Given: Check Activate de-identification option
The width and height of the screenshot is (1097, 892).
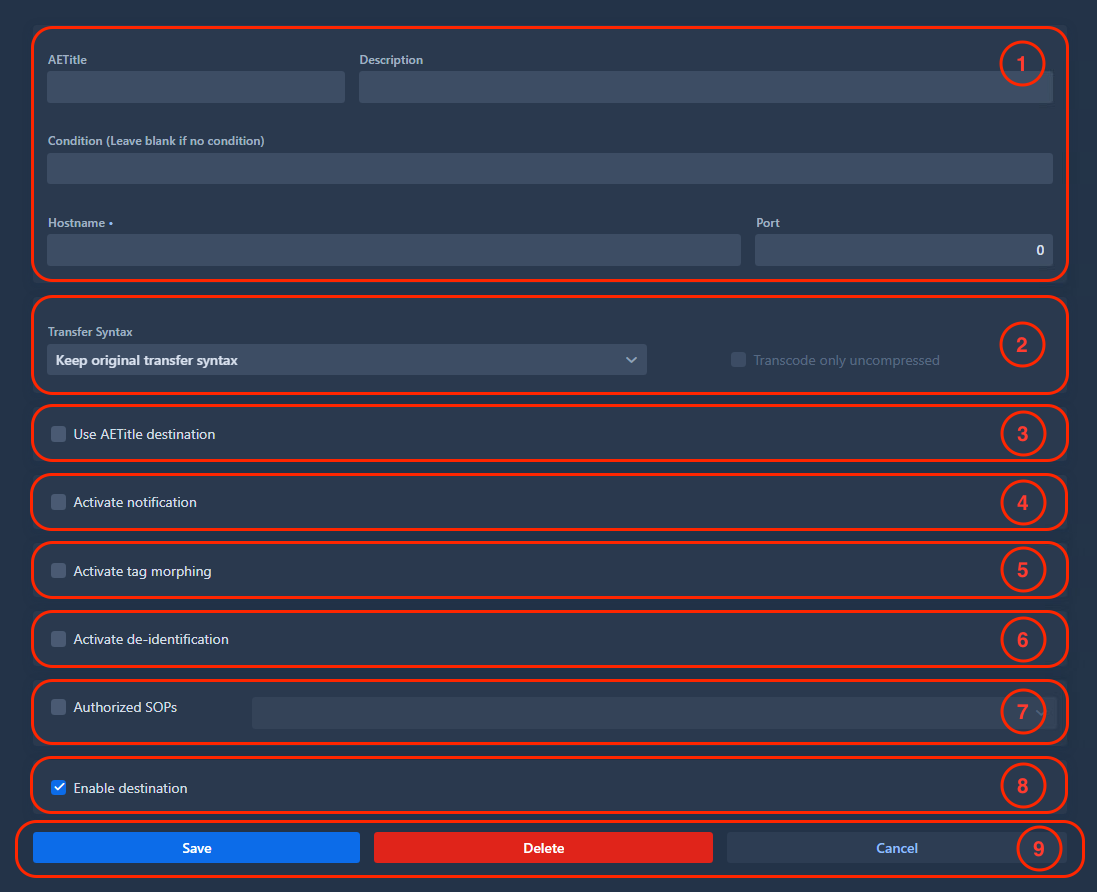Looking at the screenshot, I should click(x=59, y=639).
